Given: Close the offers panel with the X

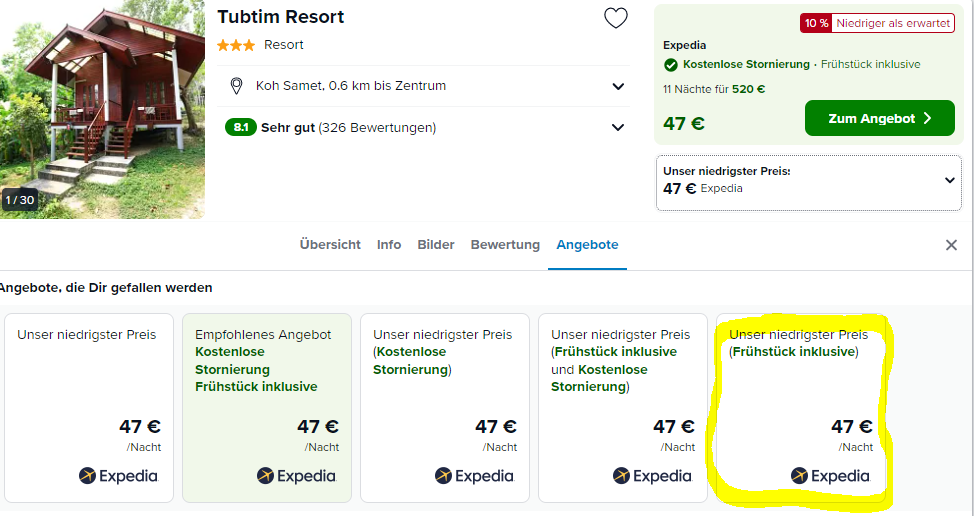Looking at the screenshot, I should 951,245.
